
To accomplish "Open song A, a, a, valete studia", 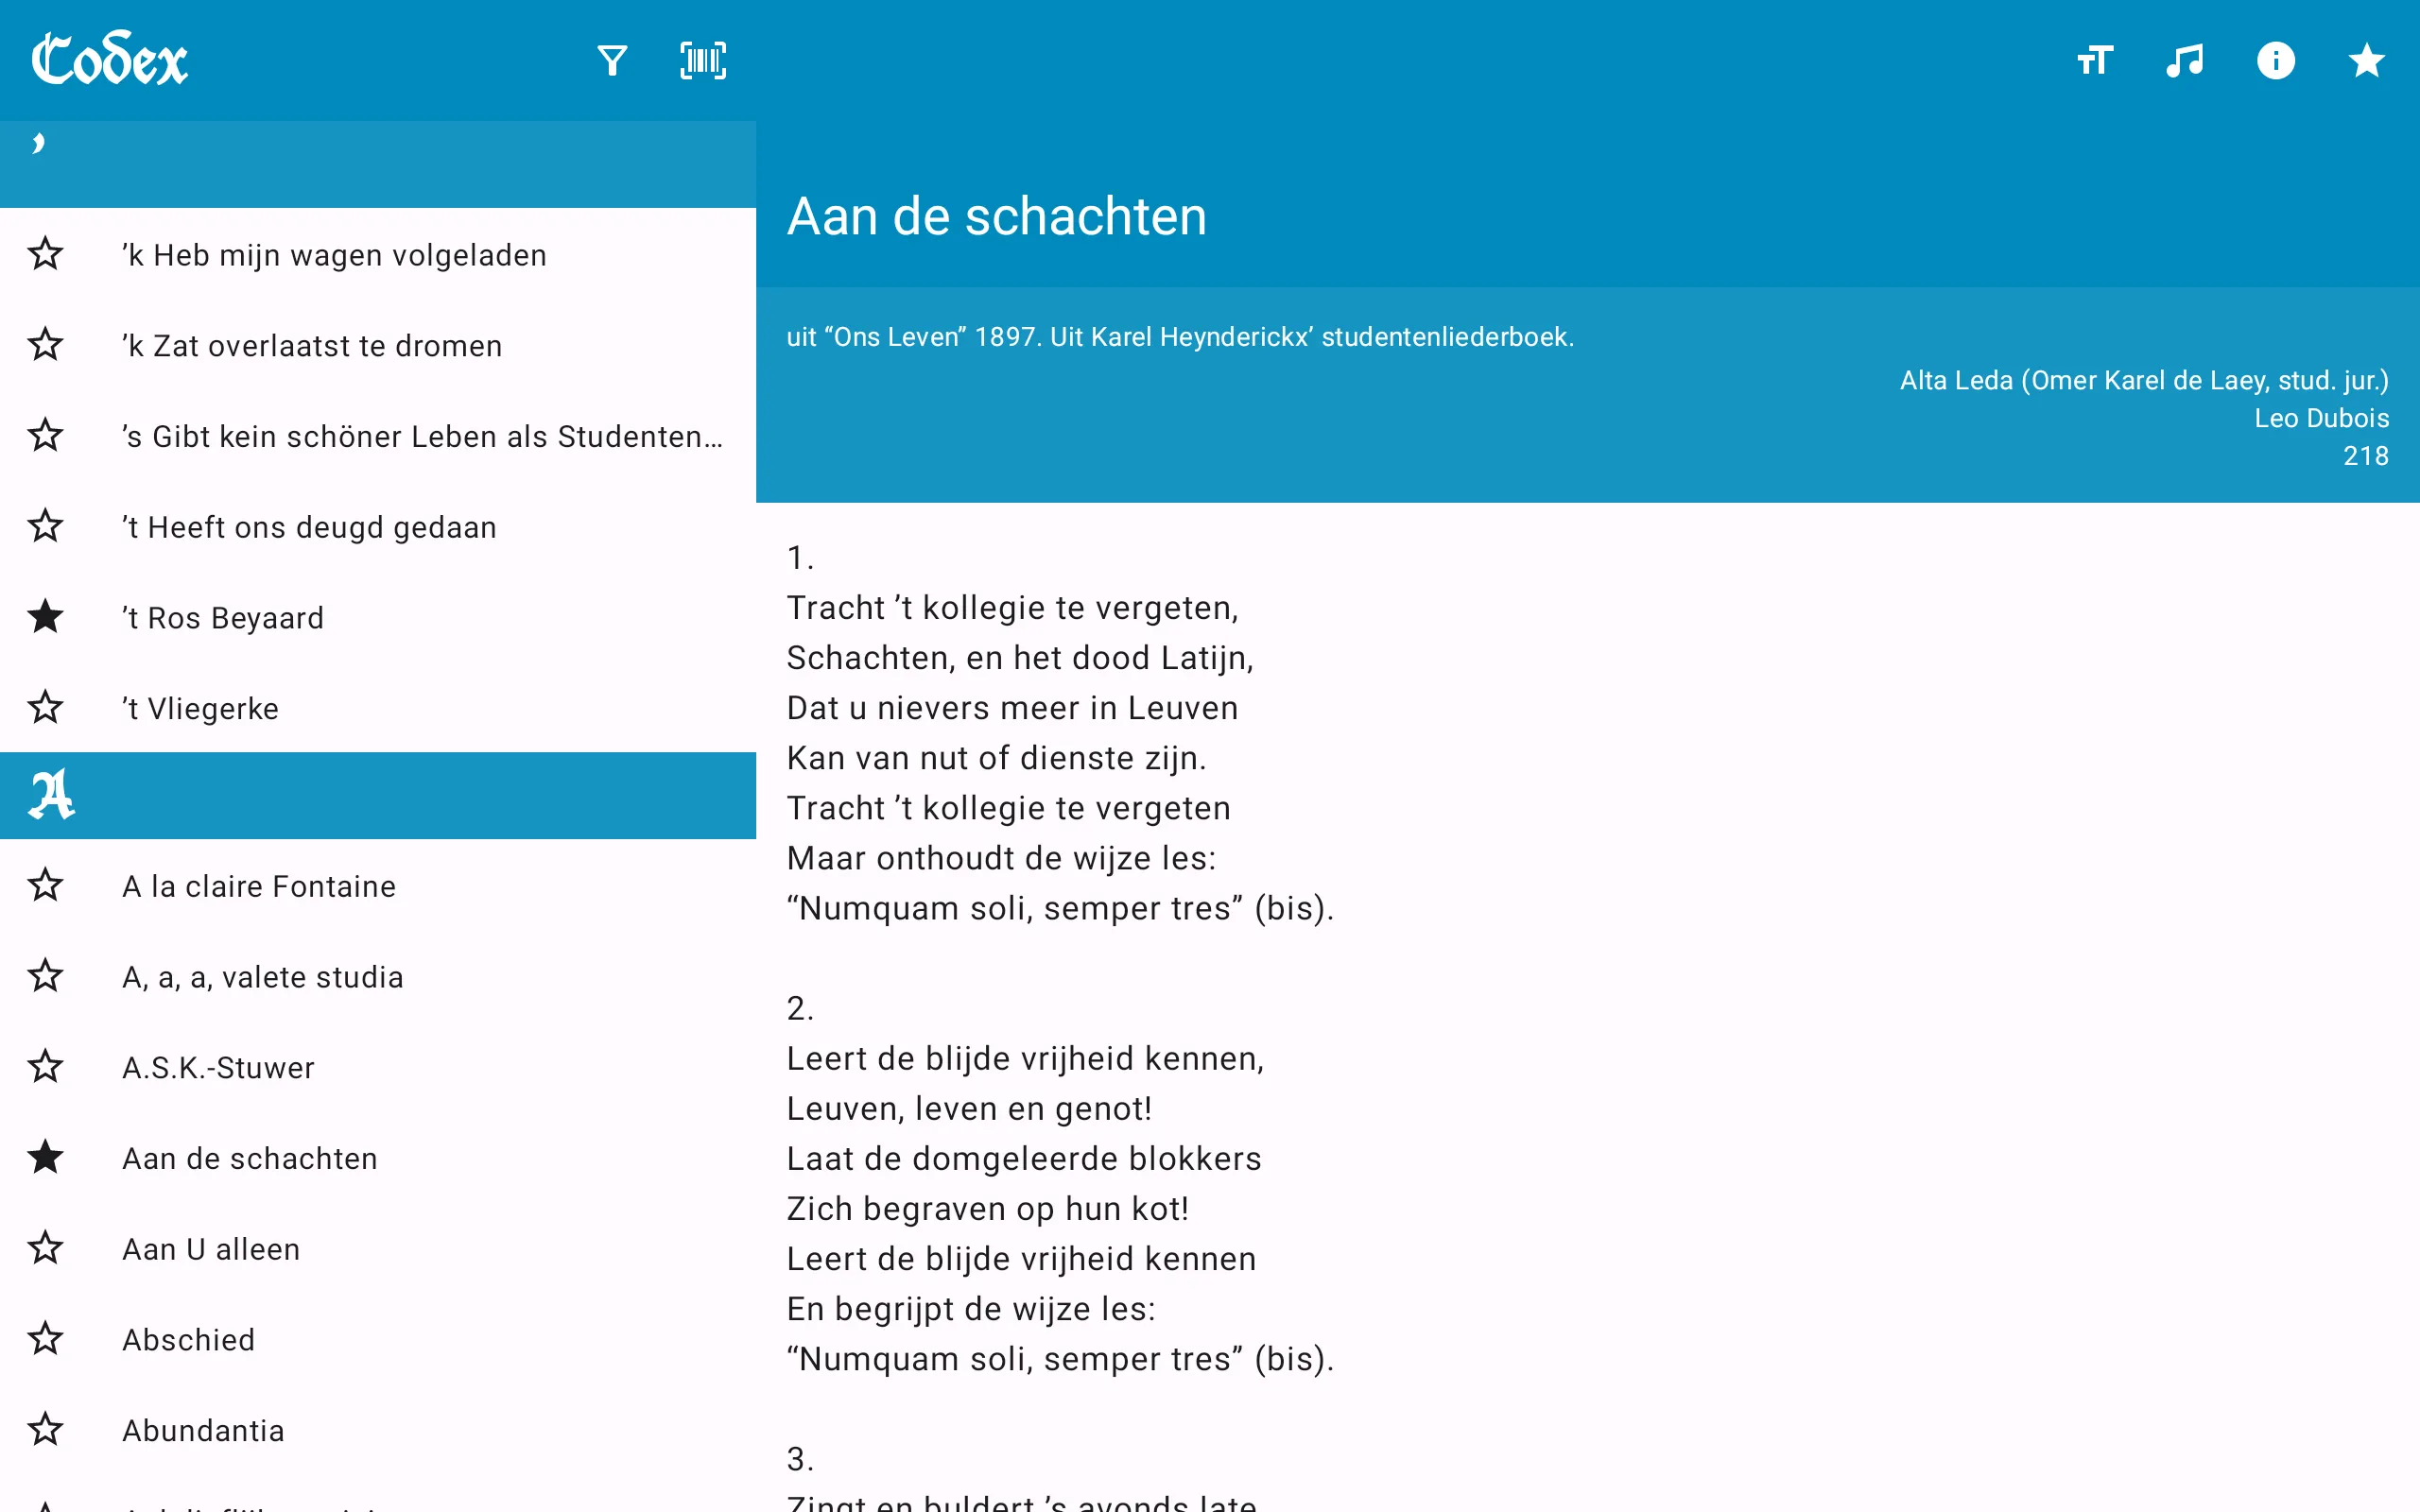I will [x=263, y=977].
